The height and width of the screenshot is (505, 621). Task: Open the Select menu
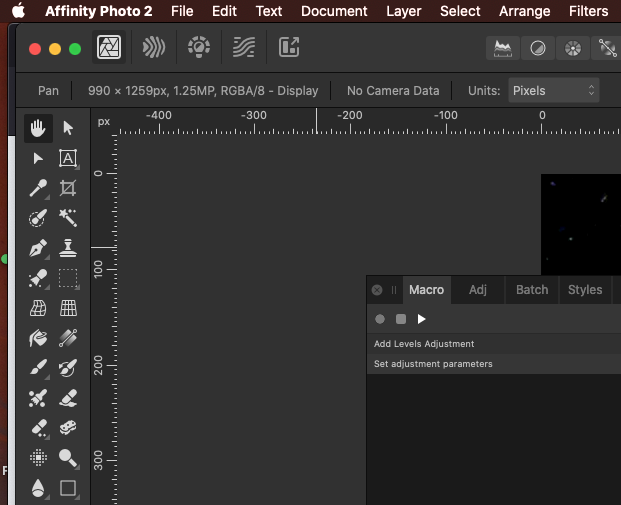(x=460, y=11)
